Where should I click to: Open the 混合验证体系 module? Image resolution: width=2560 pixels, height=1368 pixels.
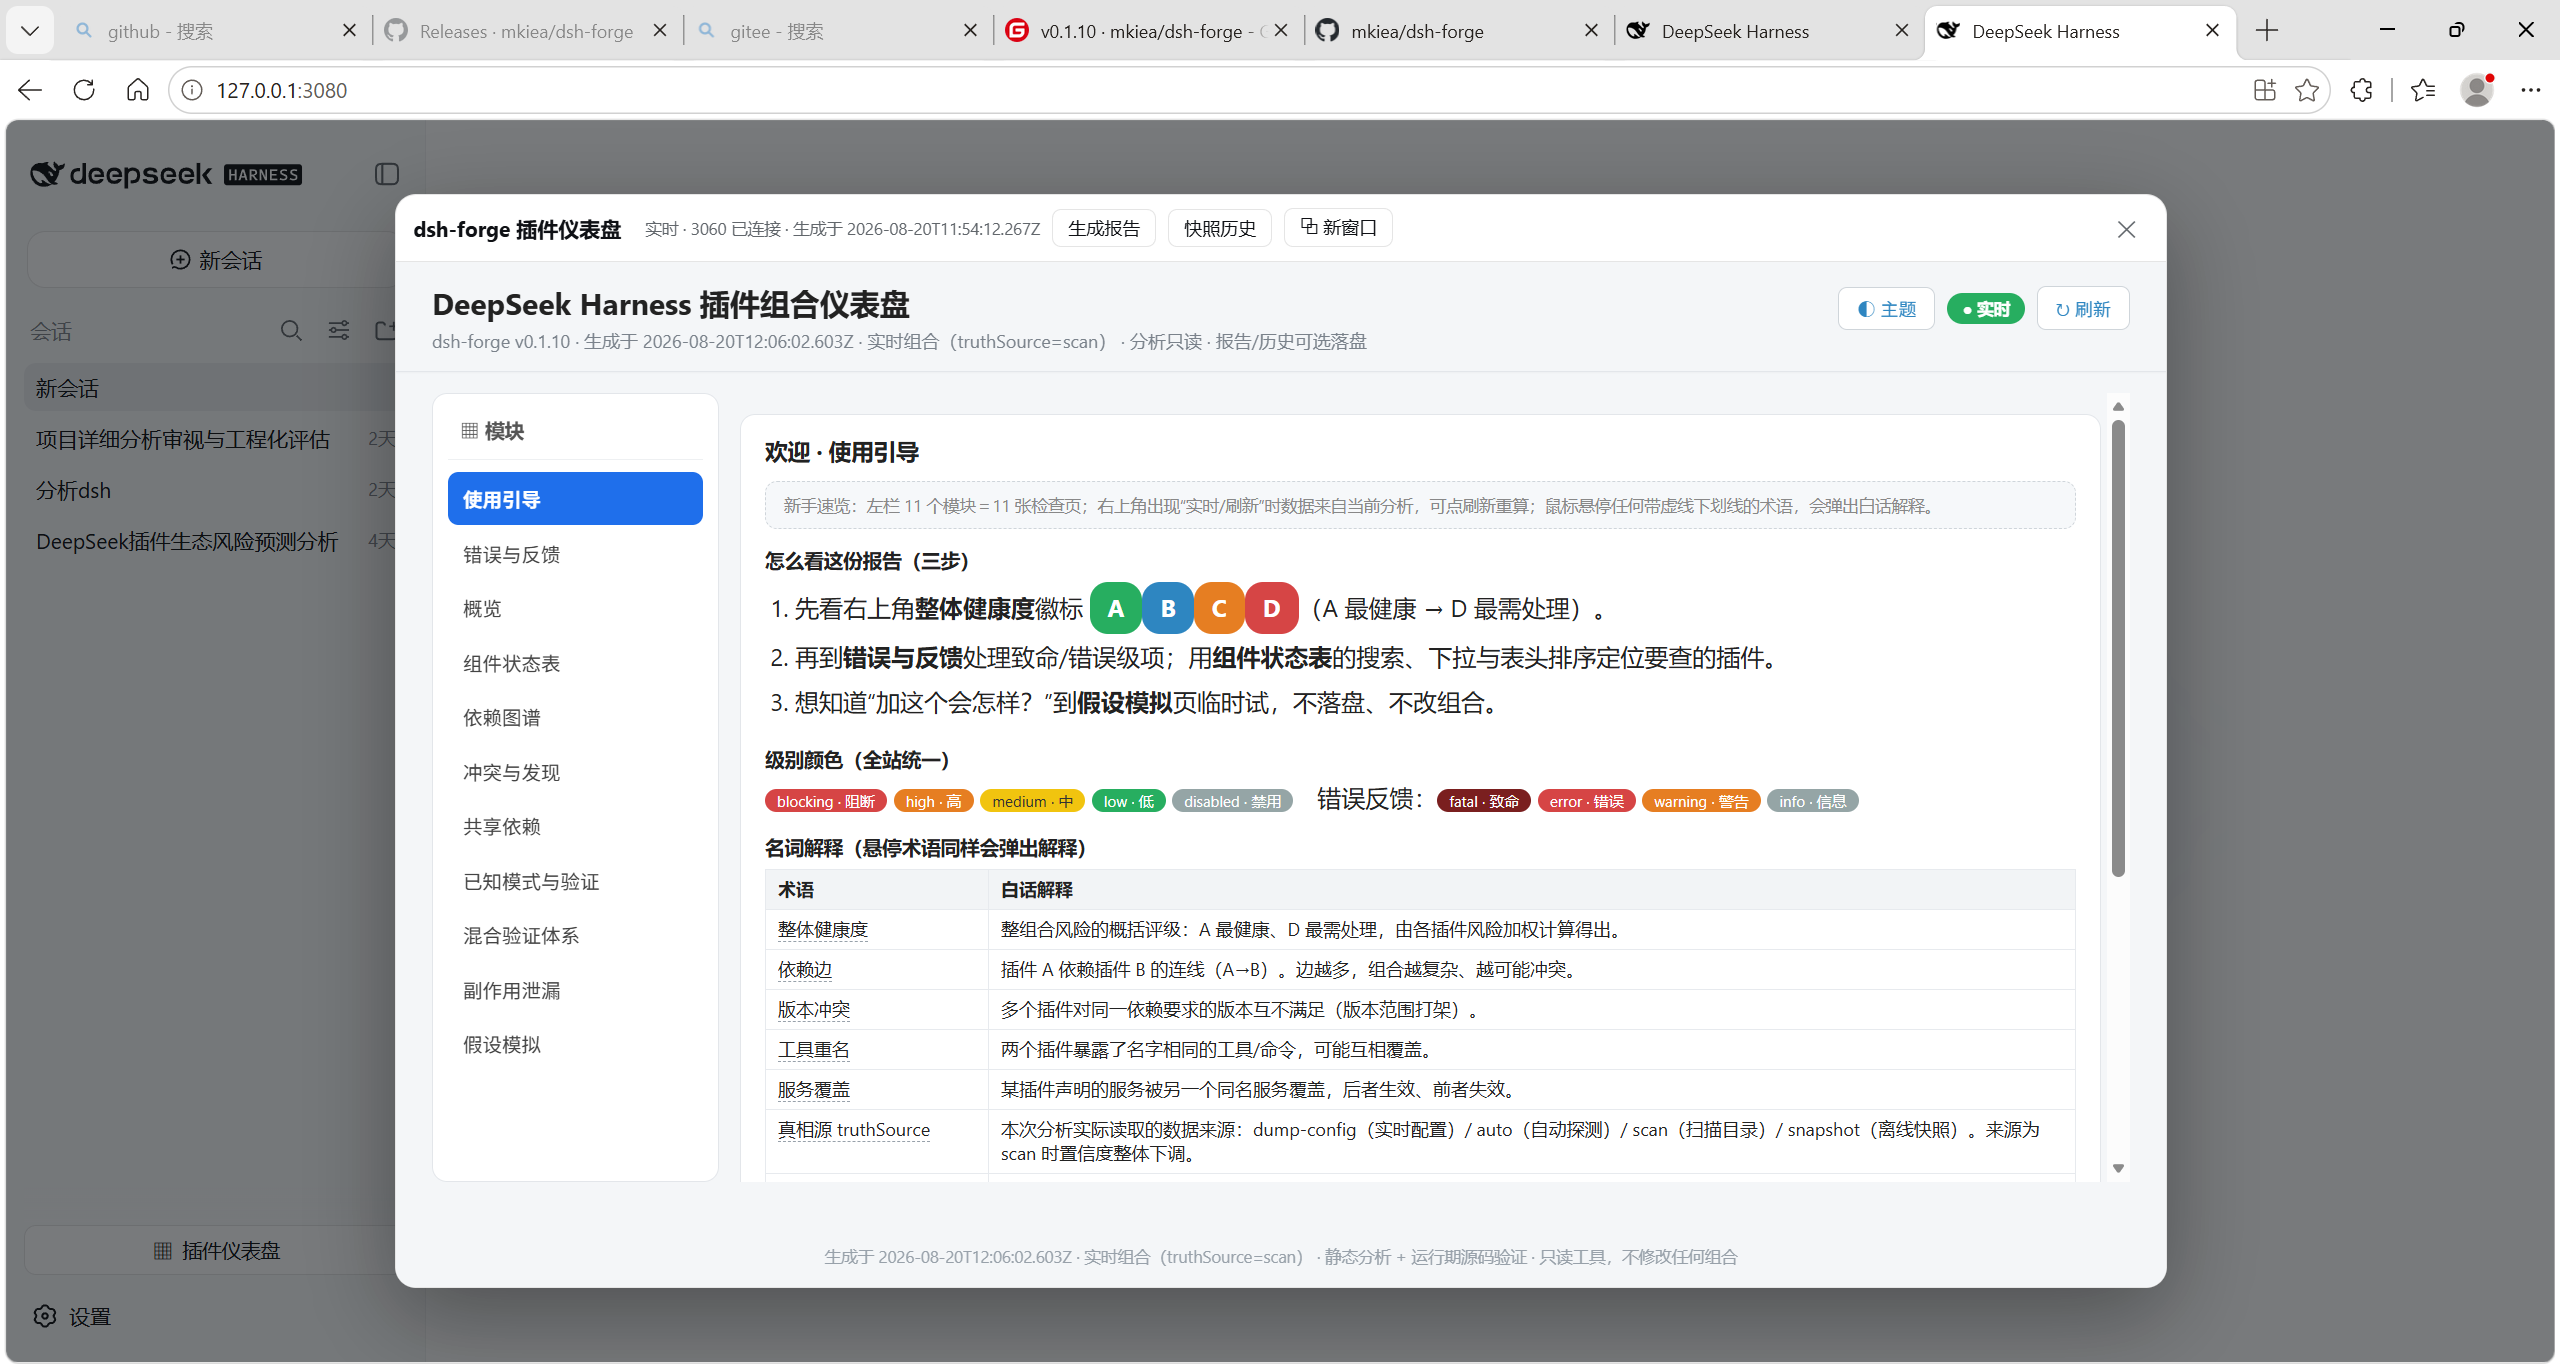(x=575, y=935)
